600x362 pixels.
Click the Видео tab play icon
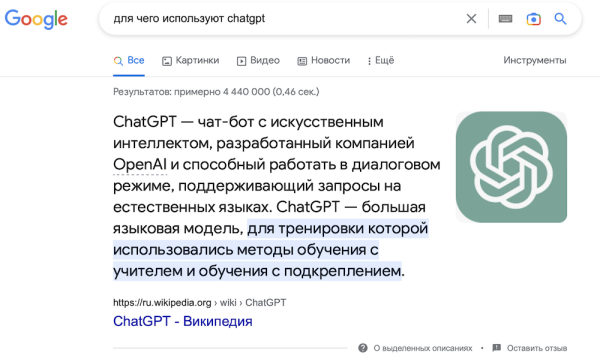[x=241, y=61]
